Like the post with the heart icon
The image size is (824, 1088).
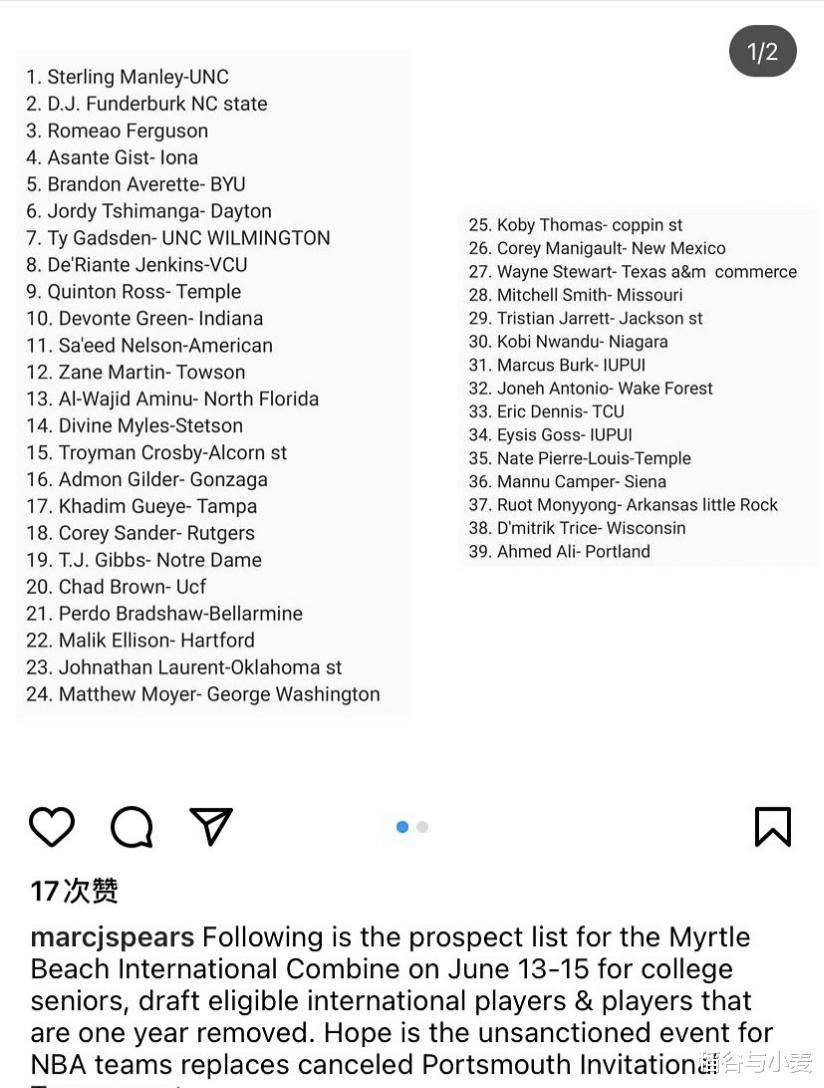click(51, 827)
